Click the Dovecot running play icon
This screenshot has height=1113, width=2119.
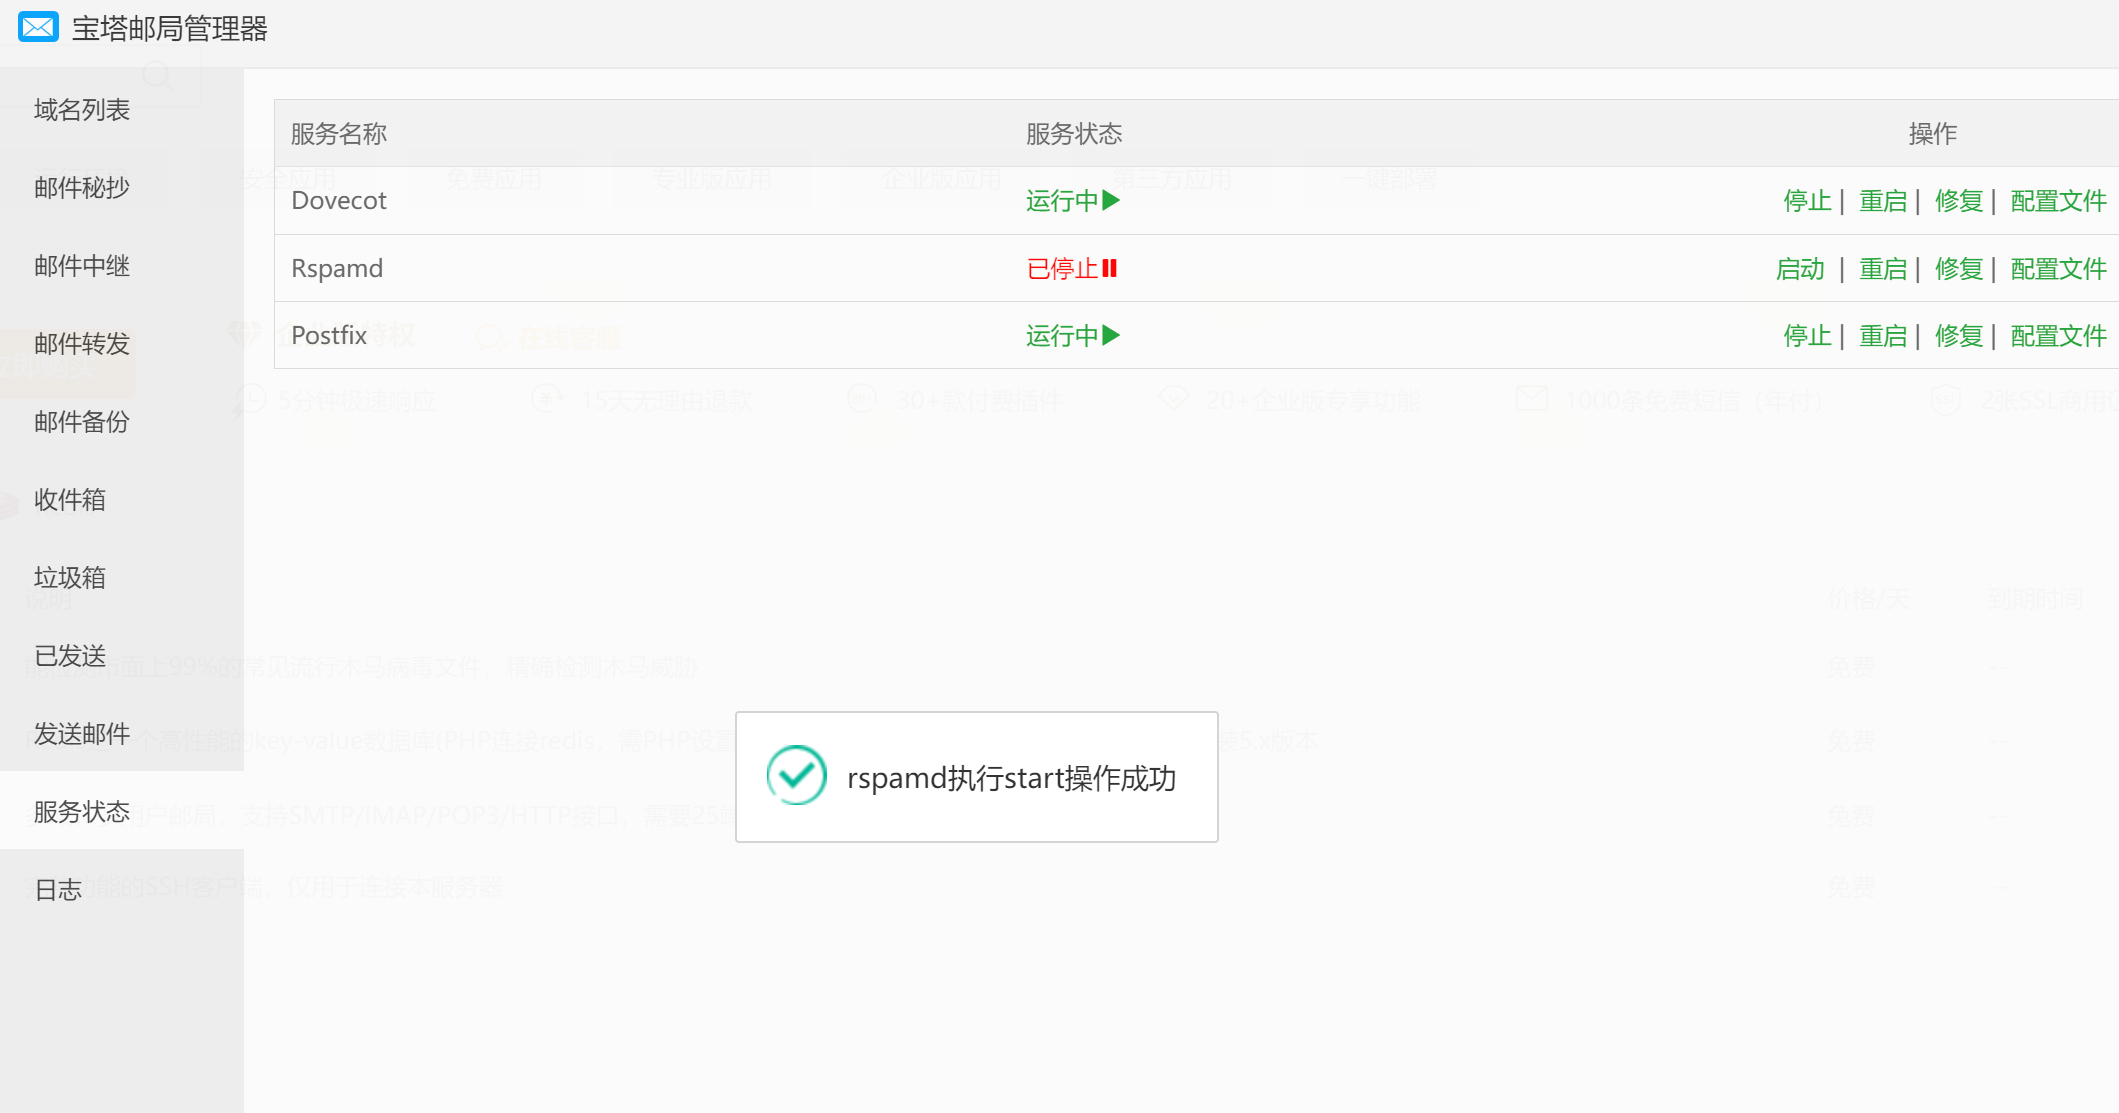coord(1111,200)
